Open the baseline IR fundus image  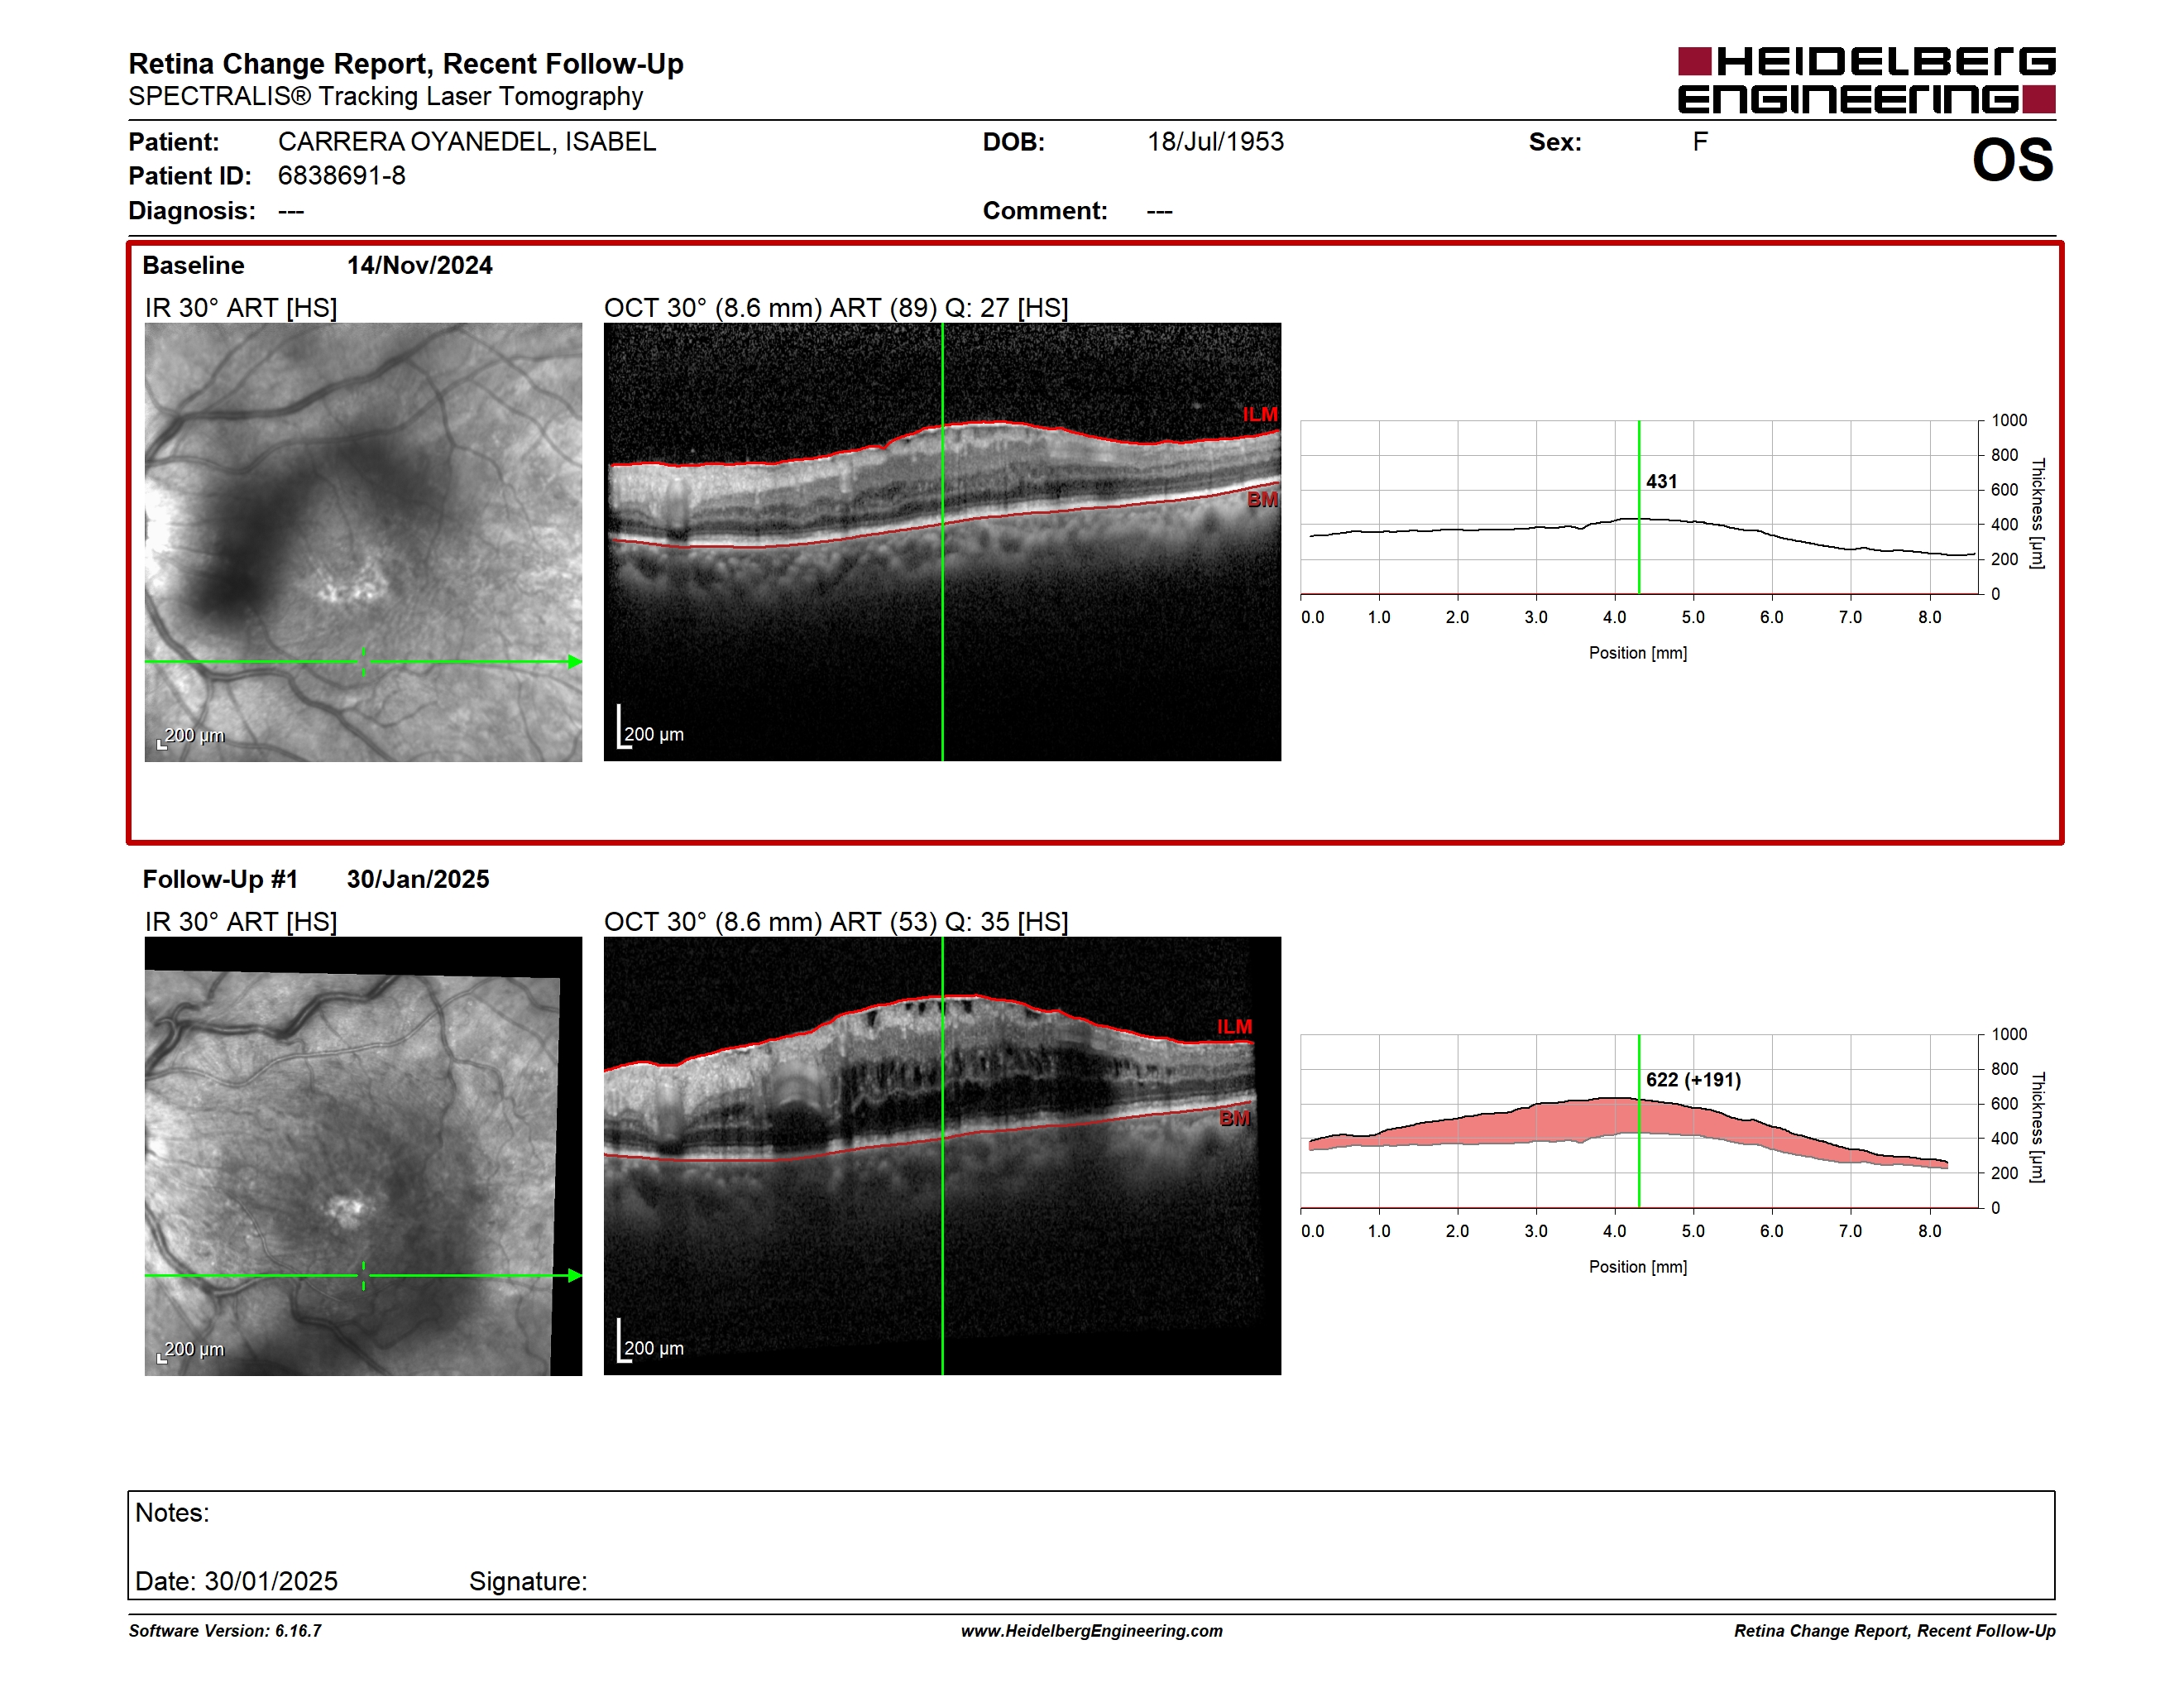tap(363, 541)
